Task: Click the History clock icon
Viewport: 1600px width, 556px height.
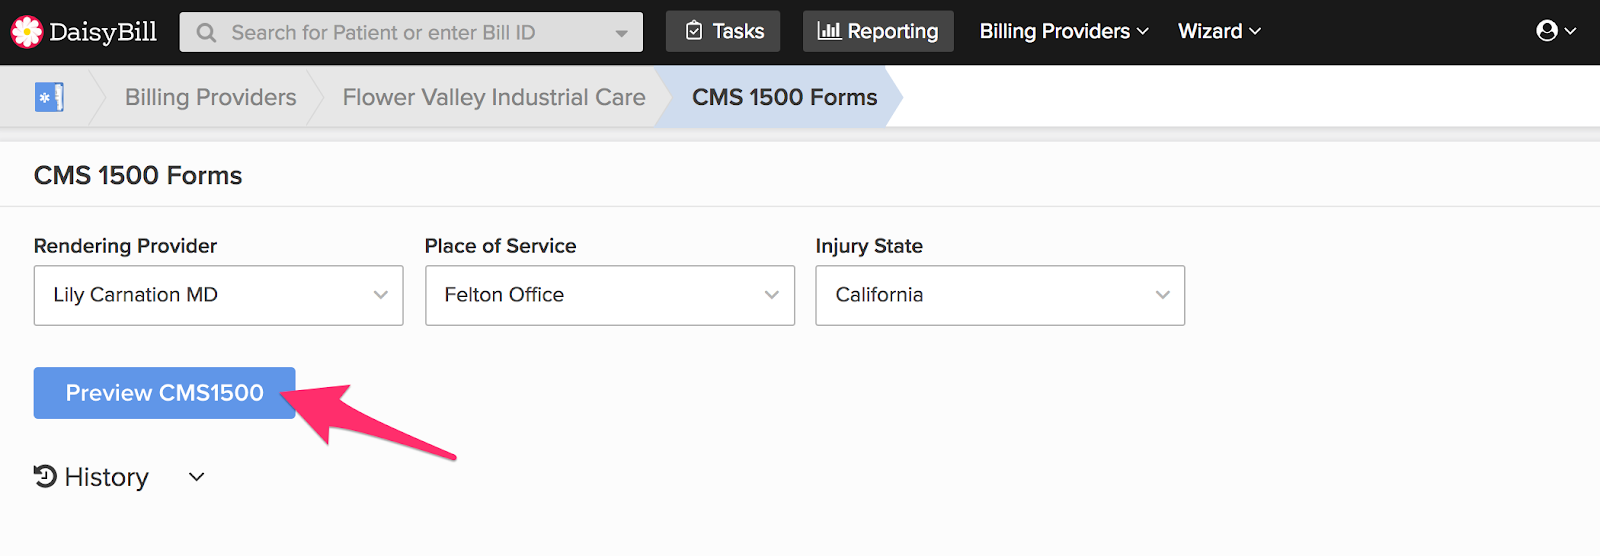Action: [45, 476]
